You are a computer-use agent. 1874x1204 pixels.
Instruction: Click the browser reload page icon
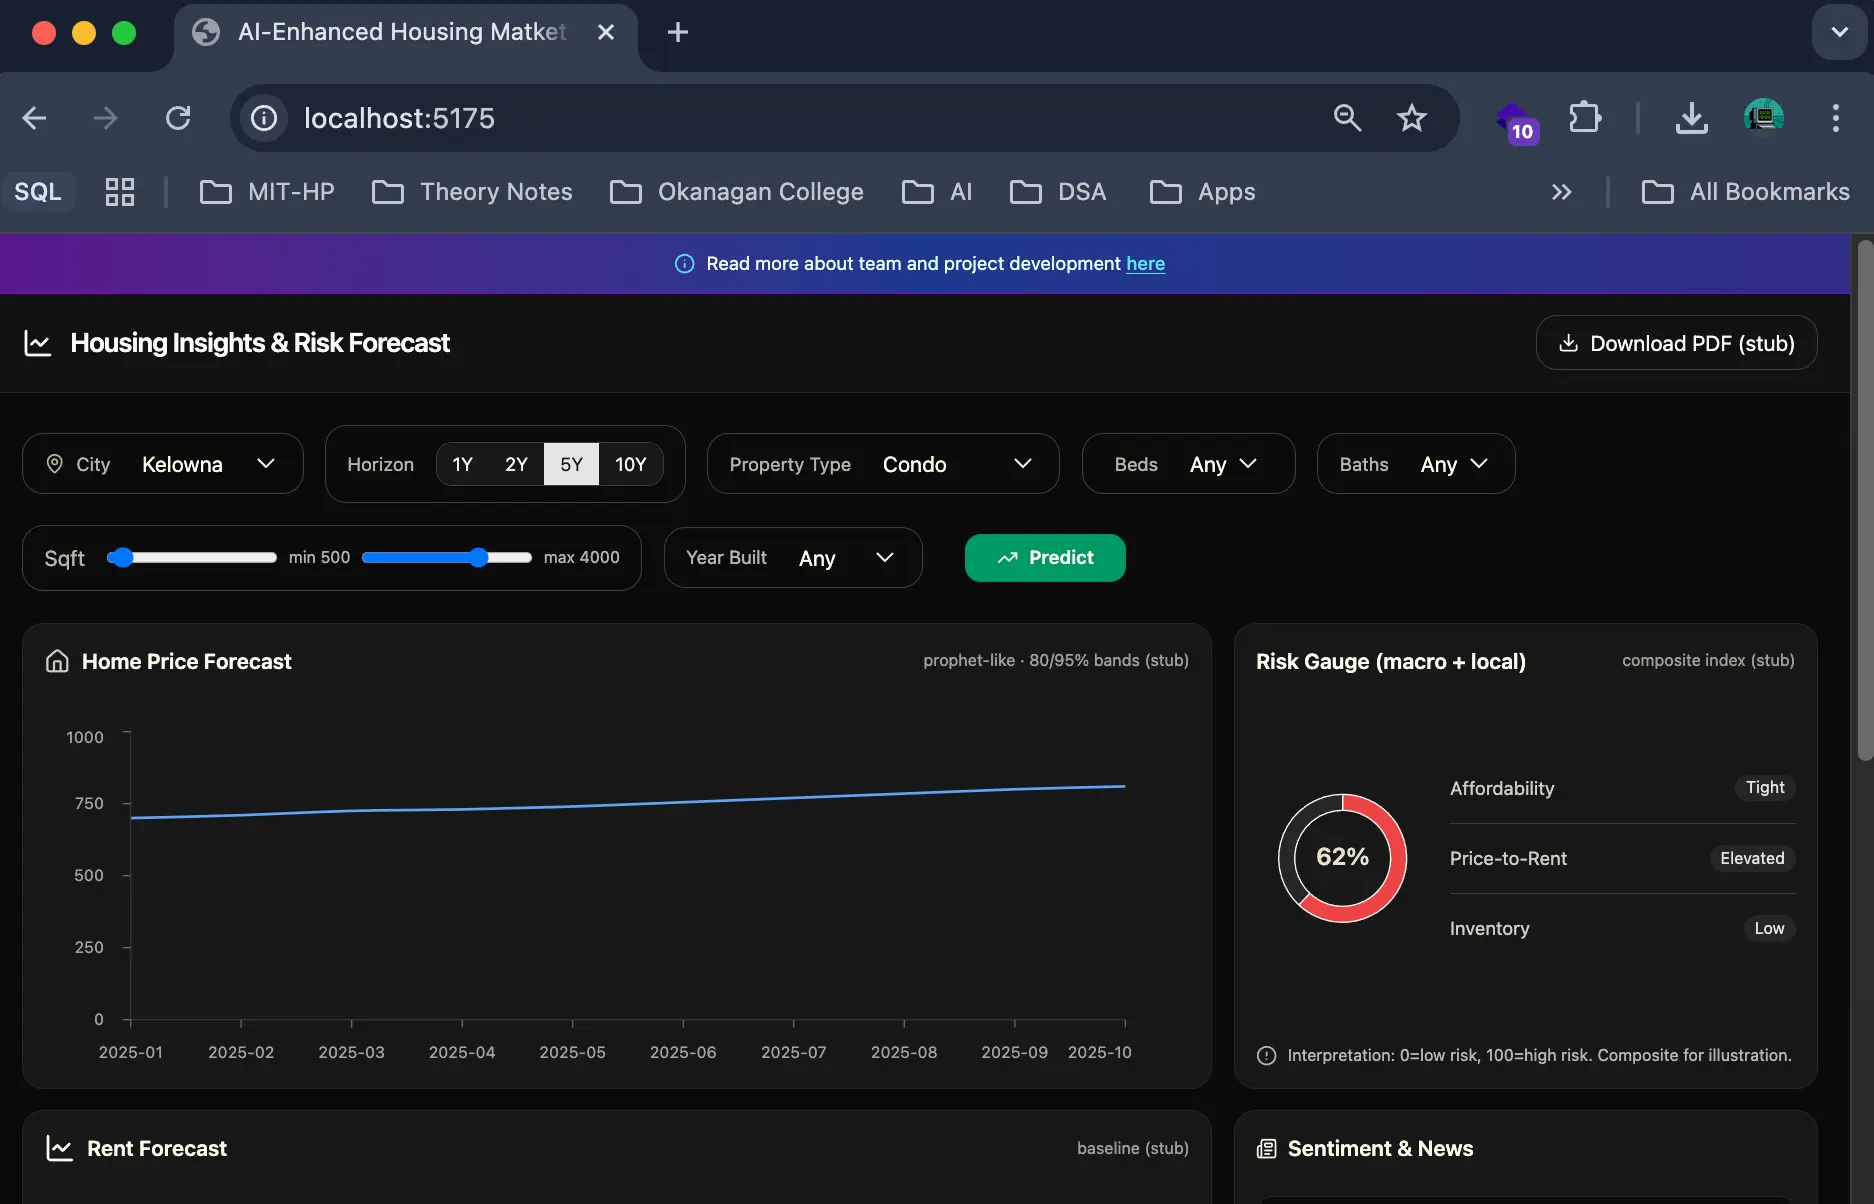coord(178,118)
